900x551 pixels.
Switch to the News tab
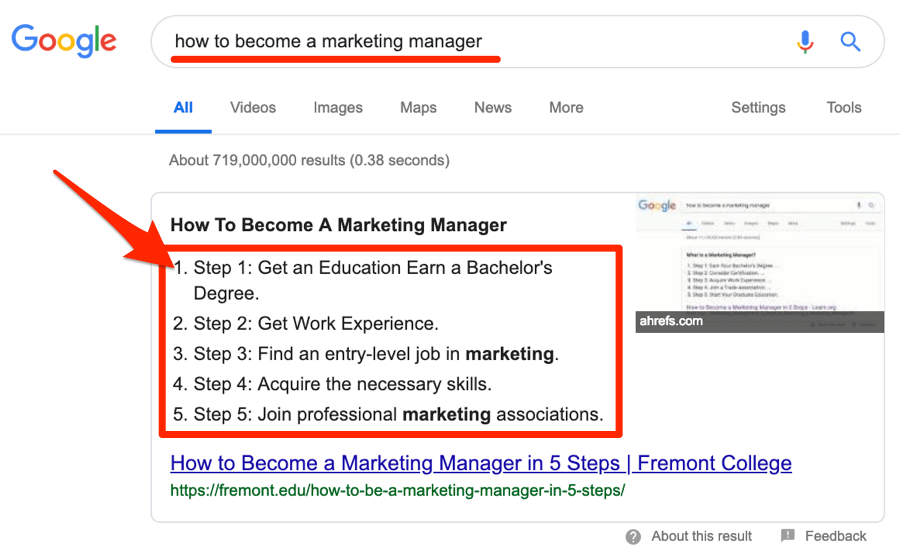[x=493, y=108]
